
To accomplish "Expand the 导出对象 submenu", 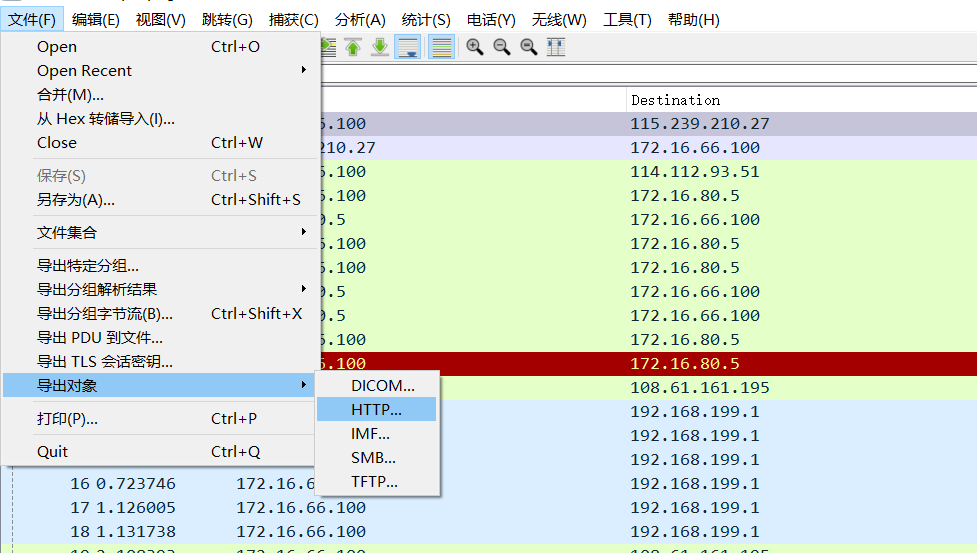I will [x=160, y=385].
